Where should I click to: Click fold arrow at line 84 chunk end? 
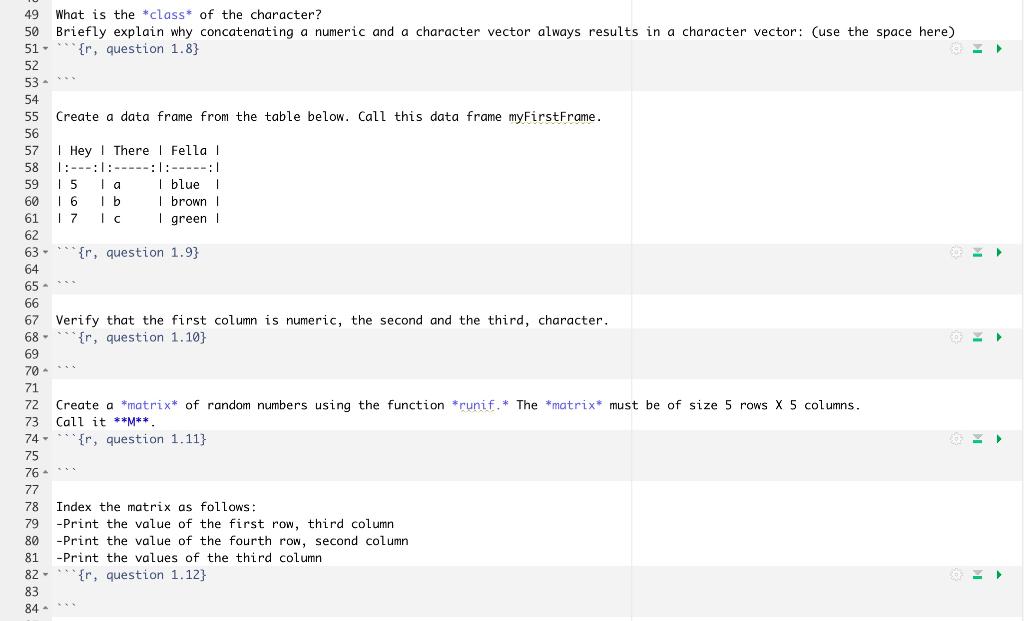tap(45, 609)
